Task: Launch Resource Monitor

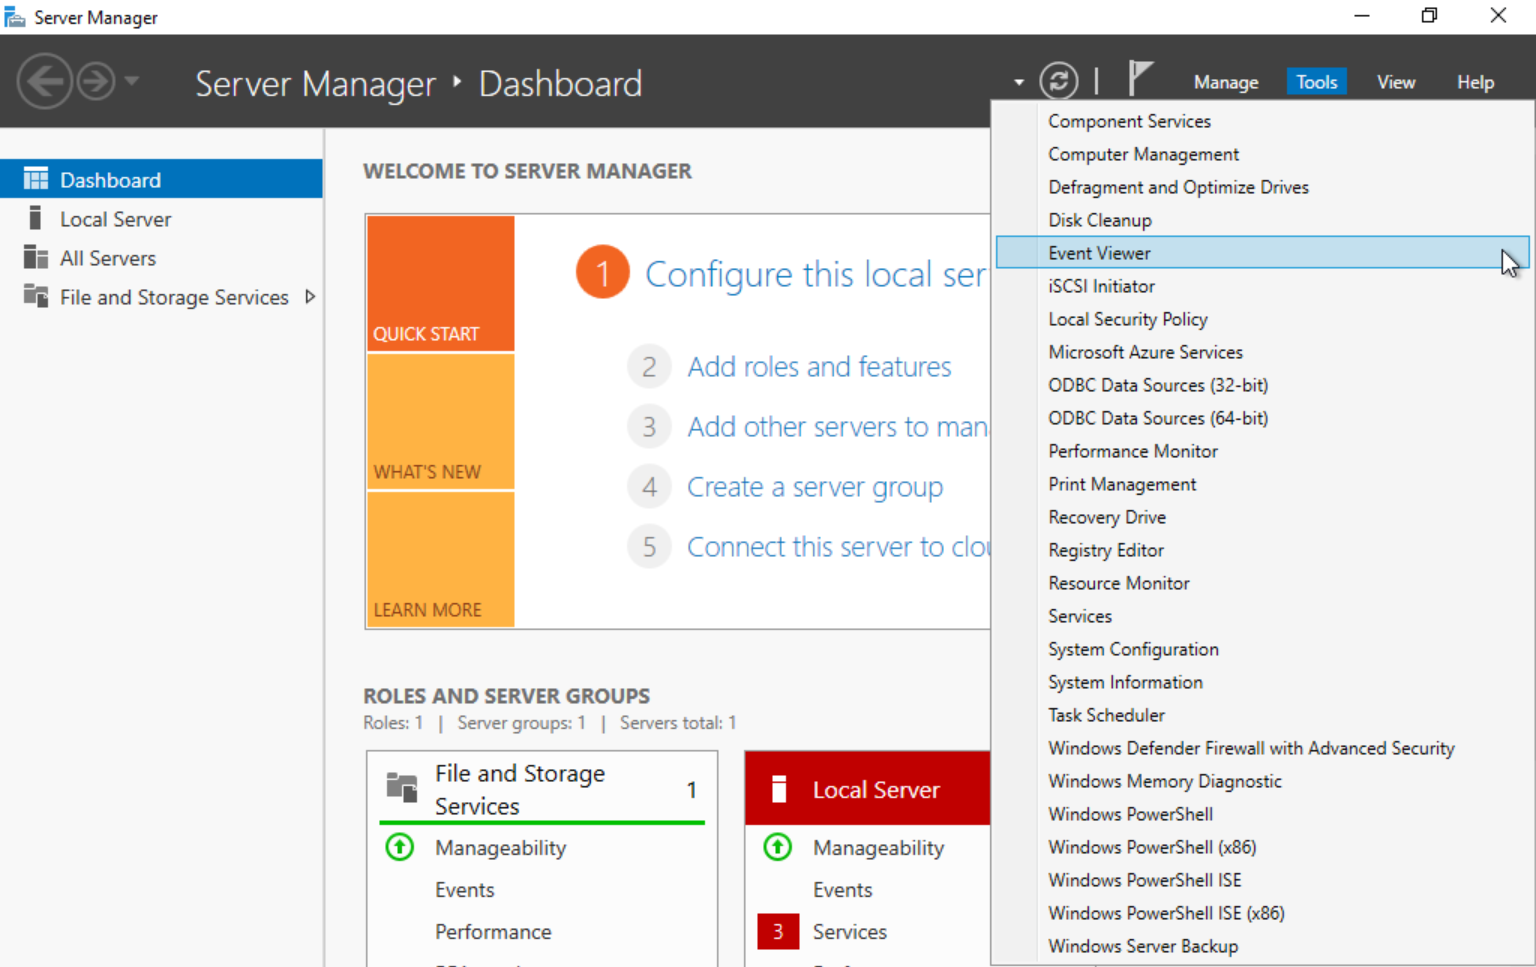Action: pos(1262,583)
